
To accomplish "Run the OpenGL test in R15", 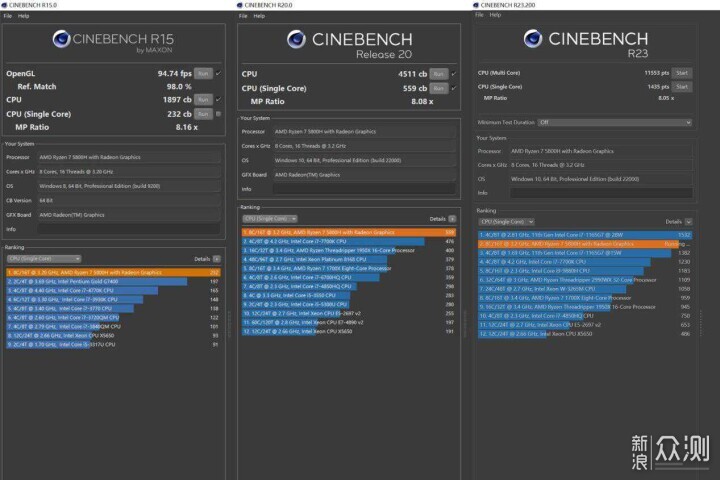I will [x=203, y=73].
